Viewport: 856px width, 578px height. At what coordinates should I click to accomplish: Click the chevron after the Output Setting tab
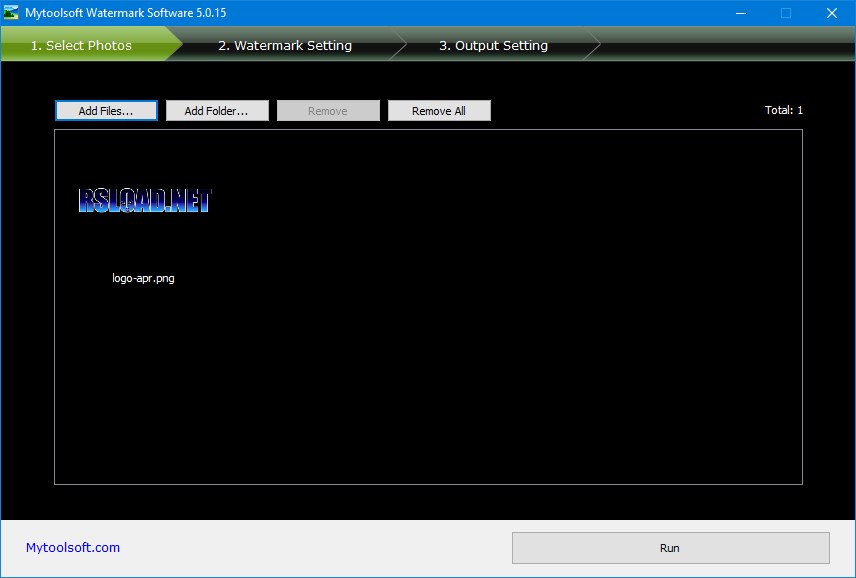point(594,45)
